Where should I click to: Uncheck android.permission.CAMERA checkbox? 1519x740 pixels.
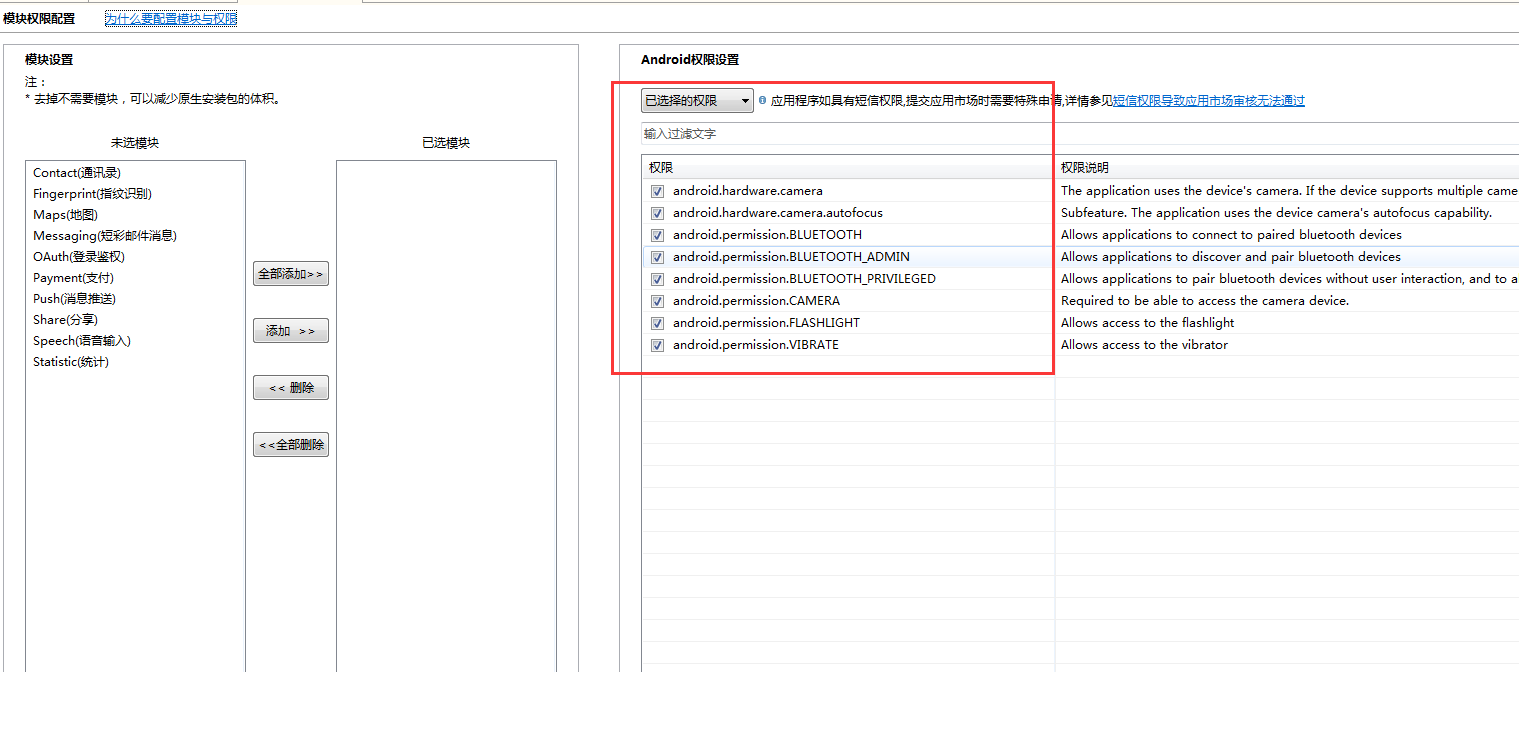pyautogui.click(x=658, y=301)
